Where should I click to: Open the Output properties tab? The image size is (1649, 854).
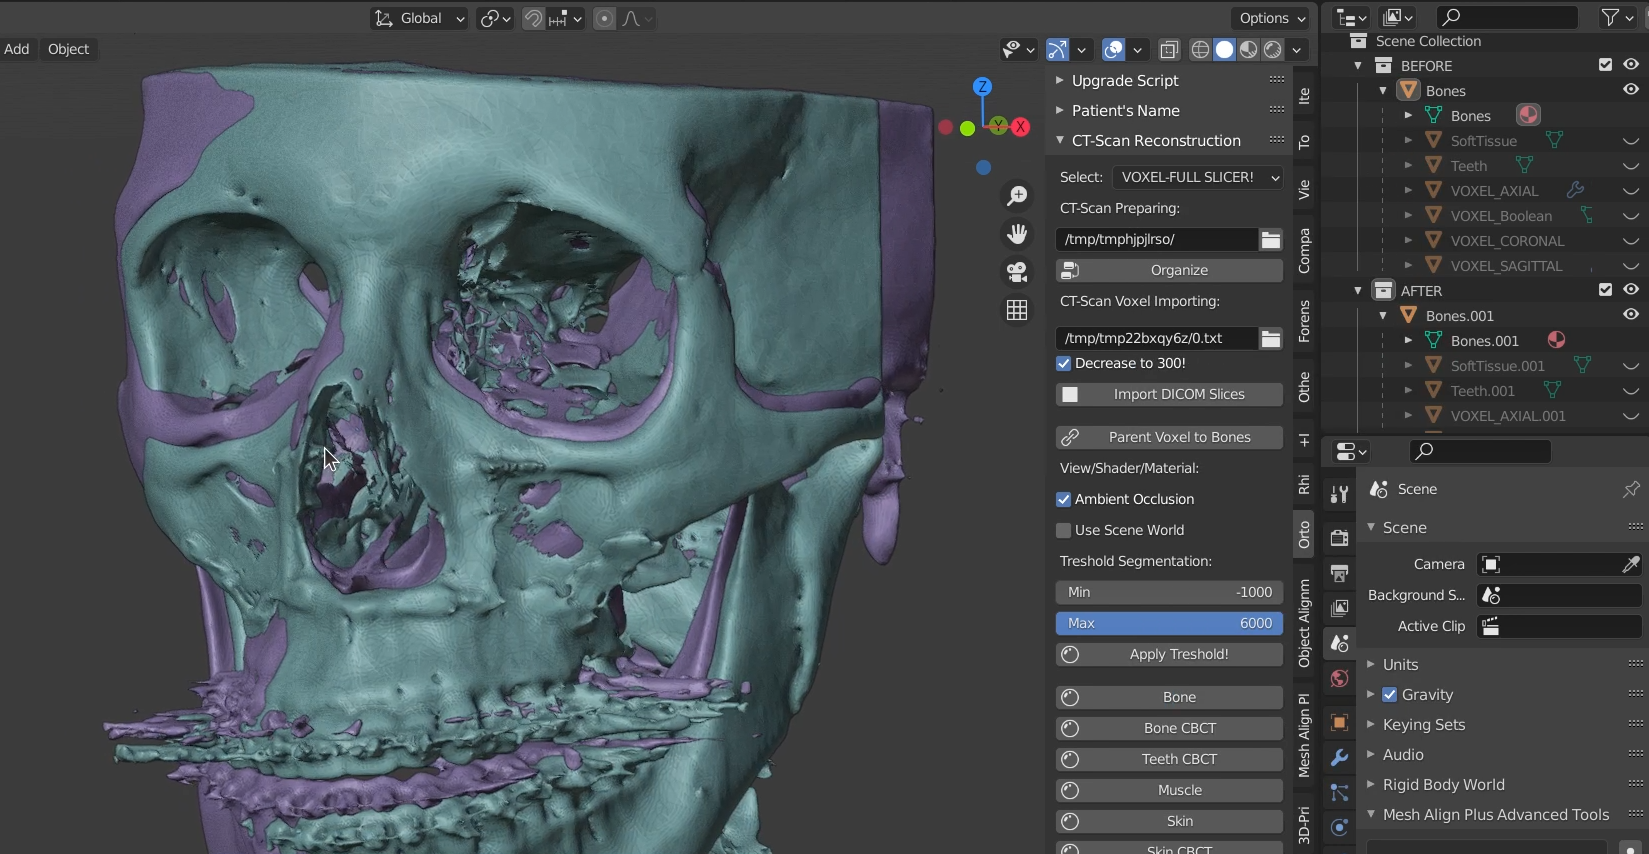pos(1339,573)
